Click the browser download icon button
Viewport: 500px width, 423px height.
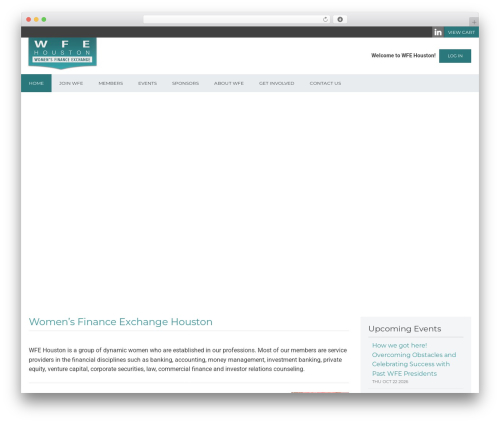340,20
